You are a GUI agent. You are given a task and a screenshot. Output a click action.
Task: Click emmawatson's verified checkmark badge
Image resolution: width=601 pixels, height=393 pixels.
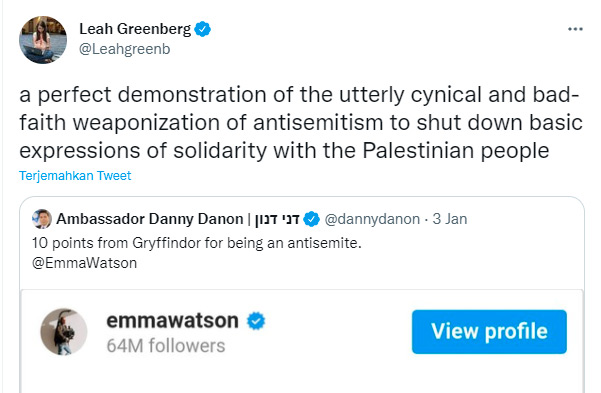256,321
